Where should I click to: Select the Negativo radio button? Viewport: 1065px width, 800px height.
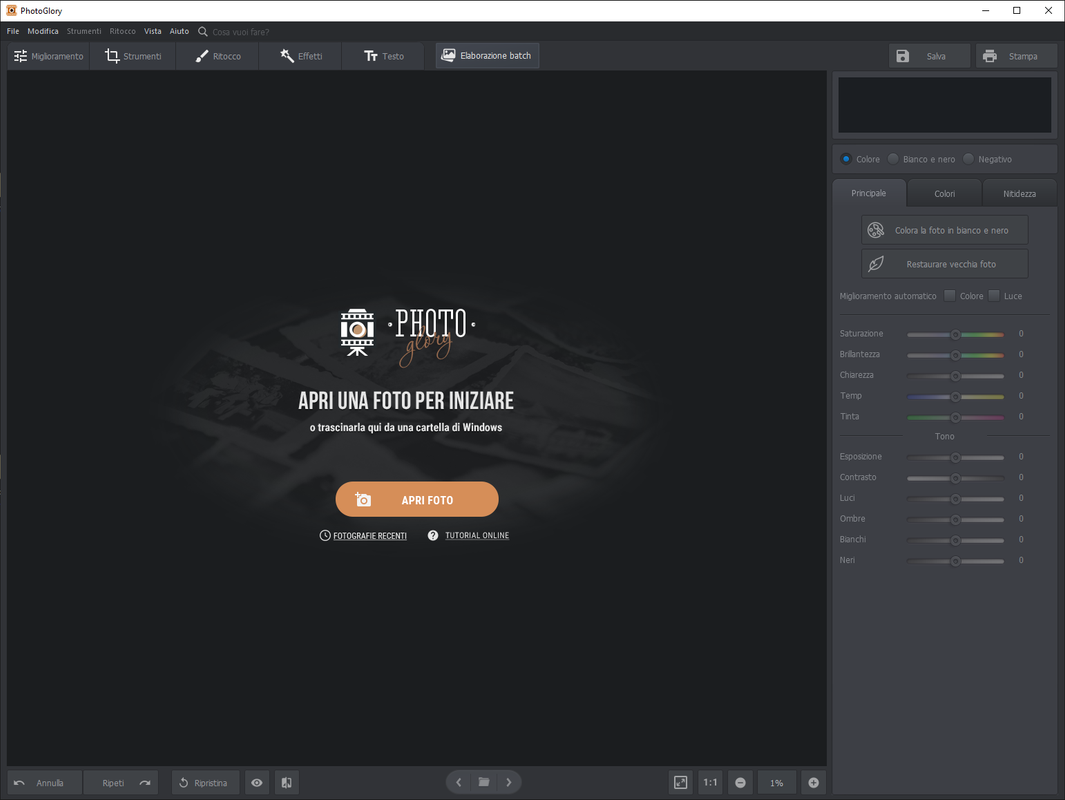(969, 159)
